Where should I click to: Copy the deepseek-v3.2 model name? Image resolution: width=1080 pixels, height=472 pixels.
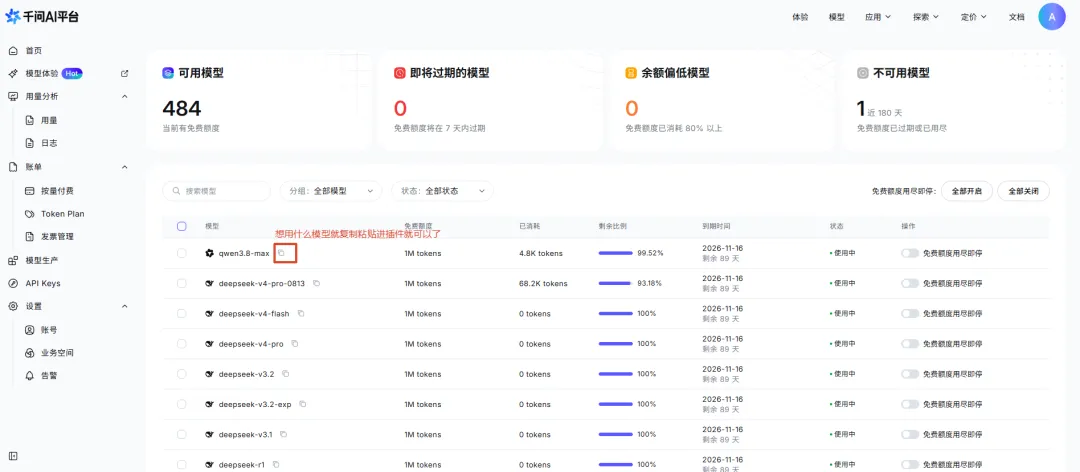(x=286, y=373)
